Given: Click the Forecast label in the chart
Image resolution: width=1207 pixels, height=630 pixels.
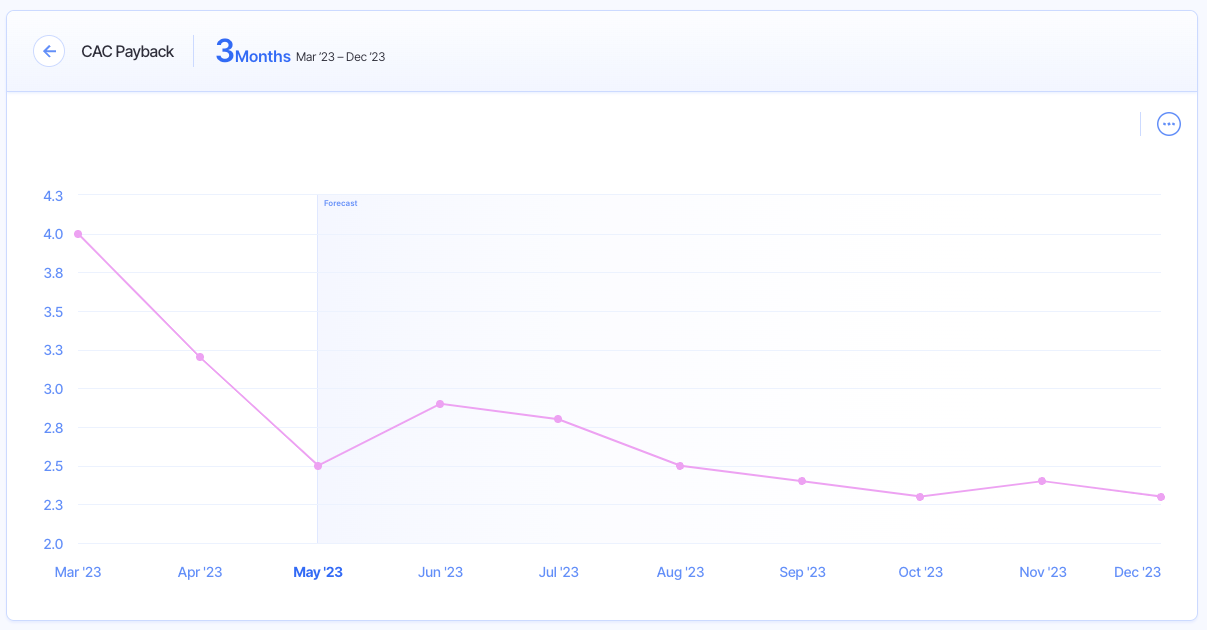Looking at the screenshot, I should point(340,203).
